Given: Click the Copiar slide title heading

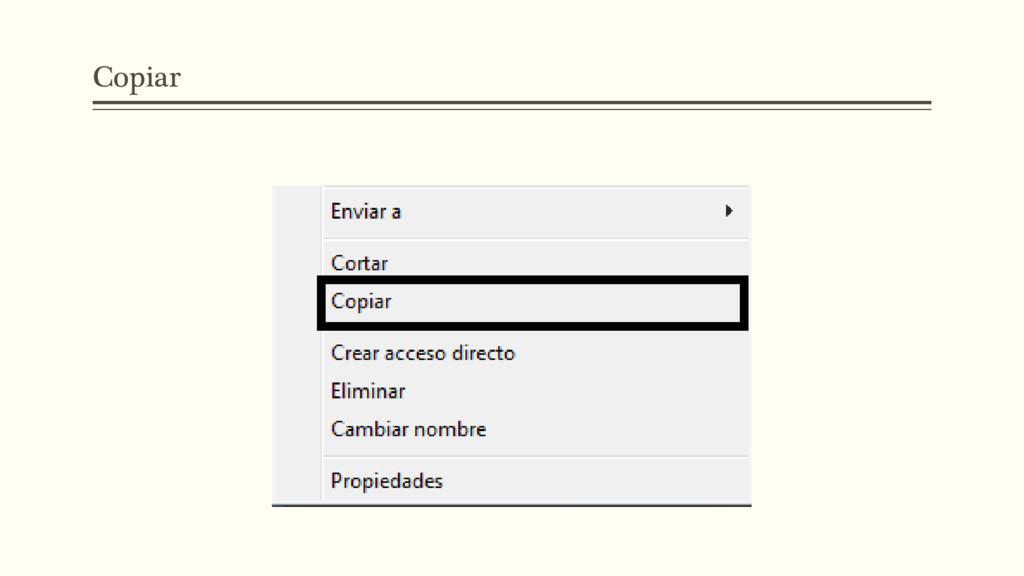Looking at the screenshot, I should (137, 77).
